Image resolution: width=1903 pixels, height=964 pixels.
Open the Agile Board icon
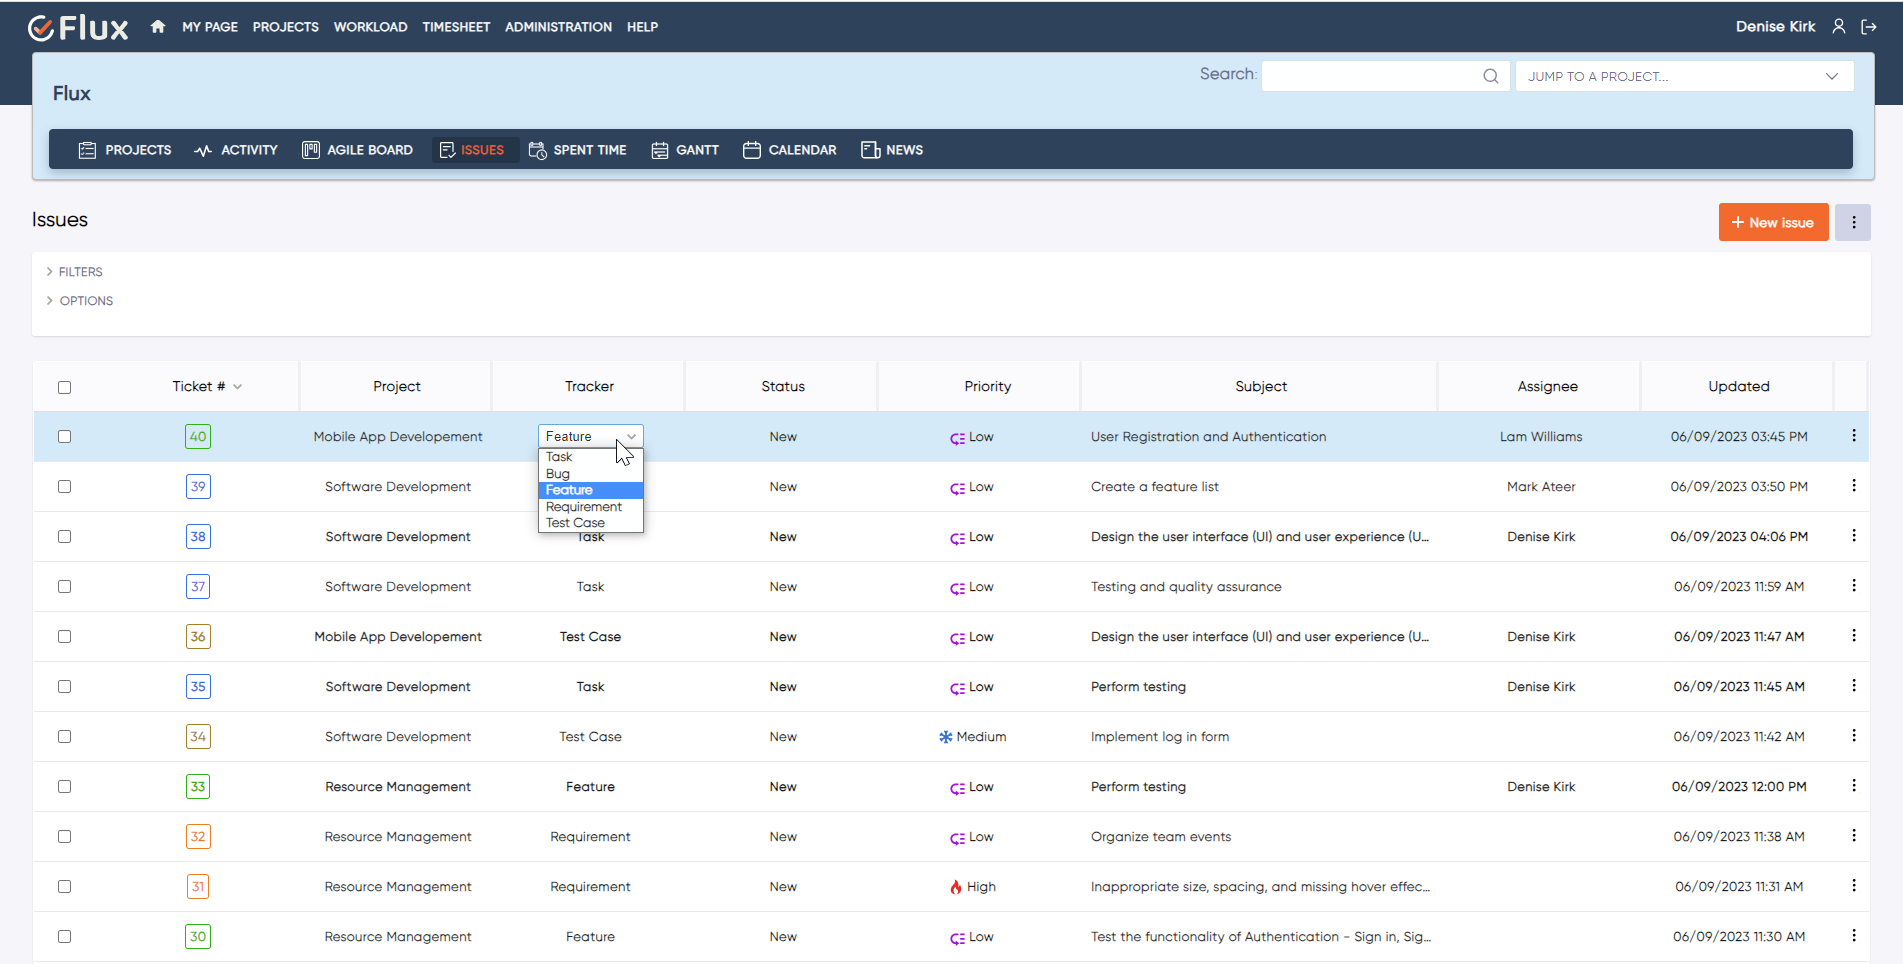pos(311,150)
